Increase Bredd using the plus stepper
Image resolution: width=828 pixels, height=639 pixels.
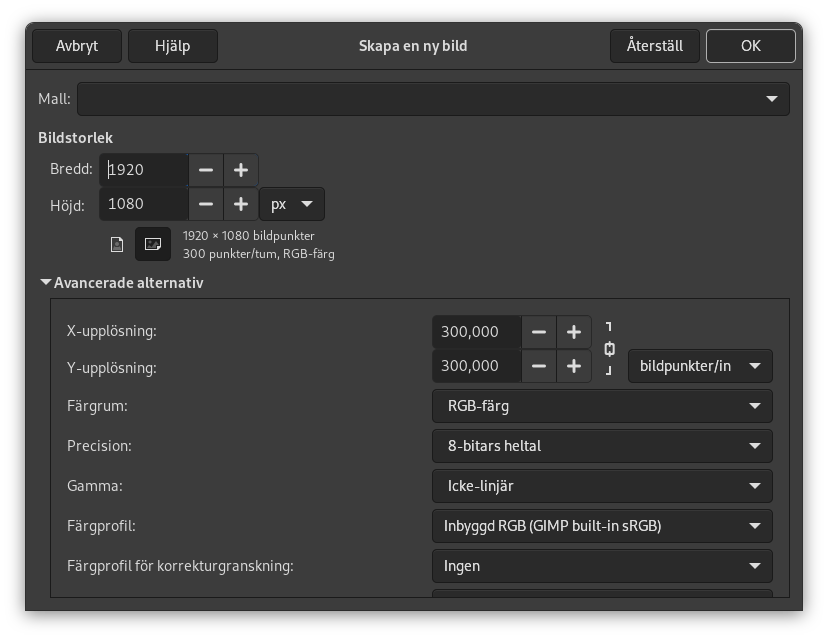240,169
